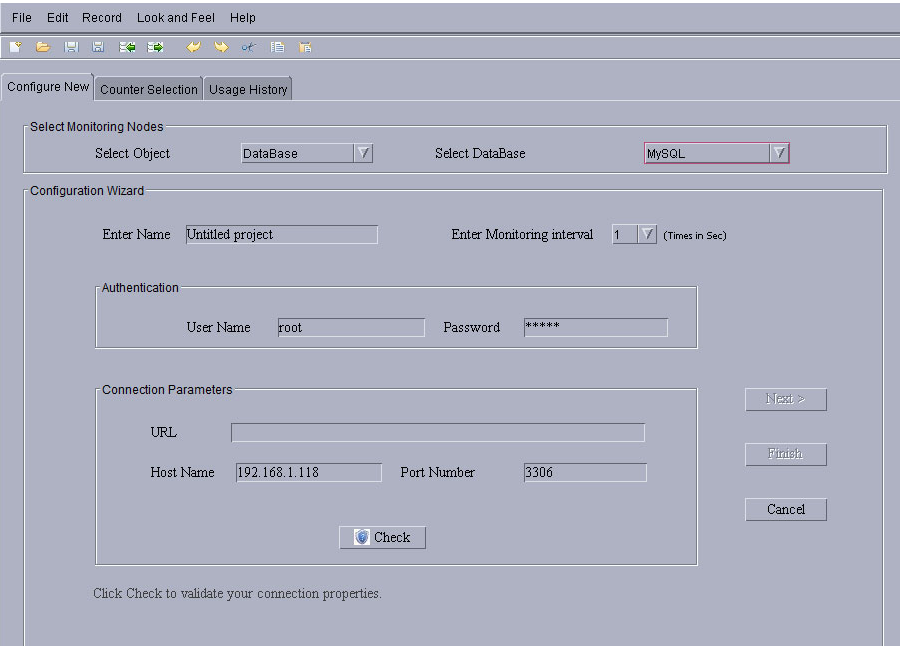Click the first Save disk icon
This screenshot has height=650, width=900.
click(x=71, y=47)
